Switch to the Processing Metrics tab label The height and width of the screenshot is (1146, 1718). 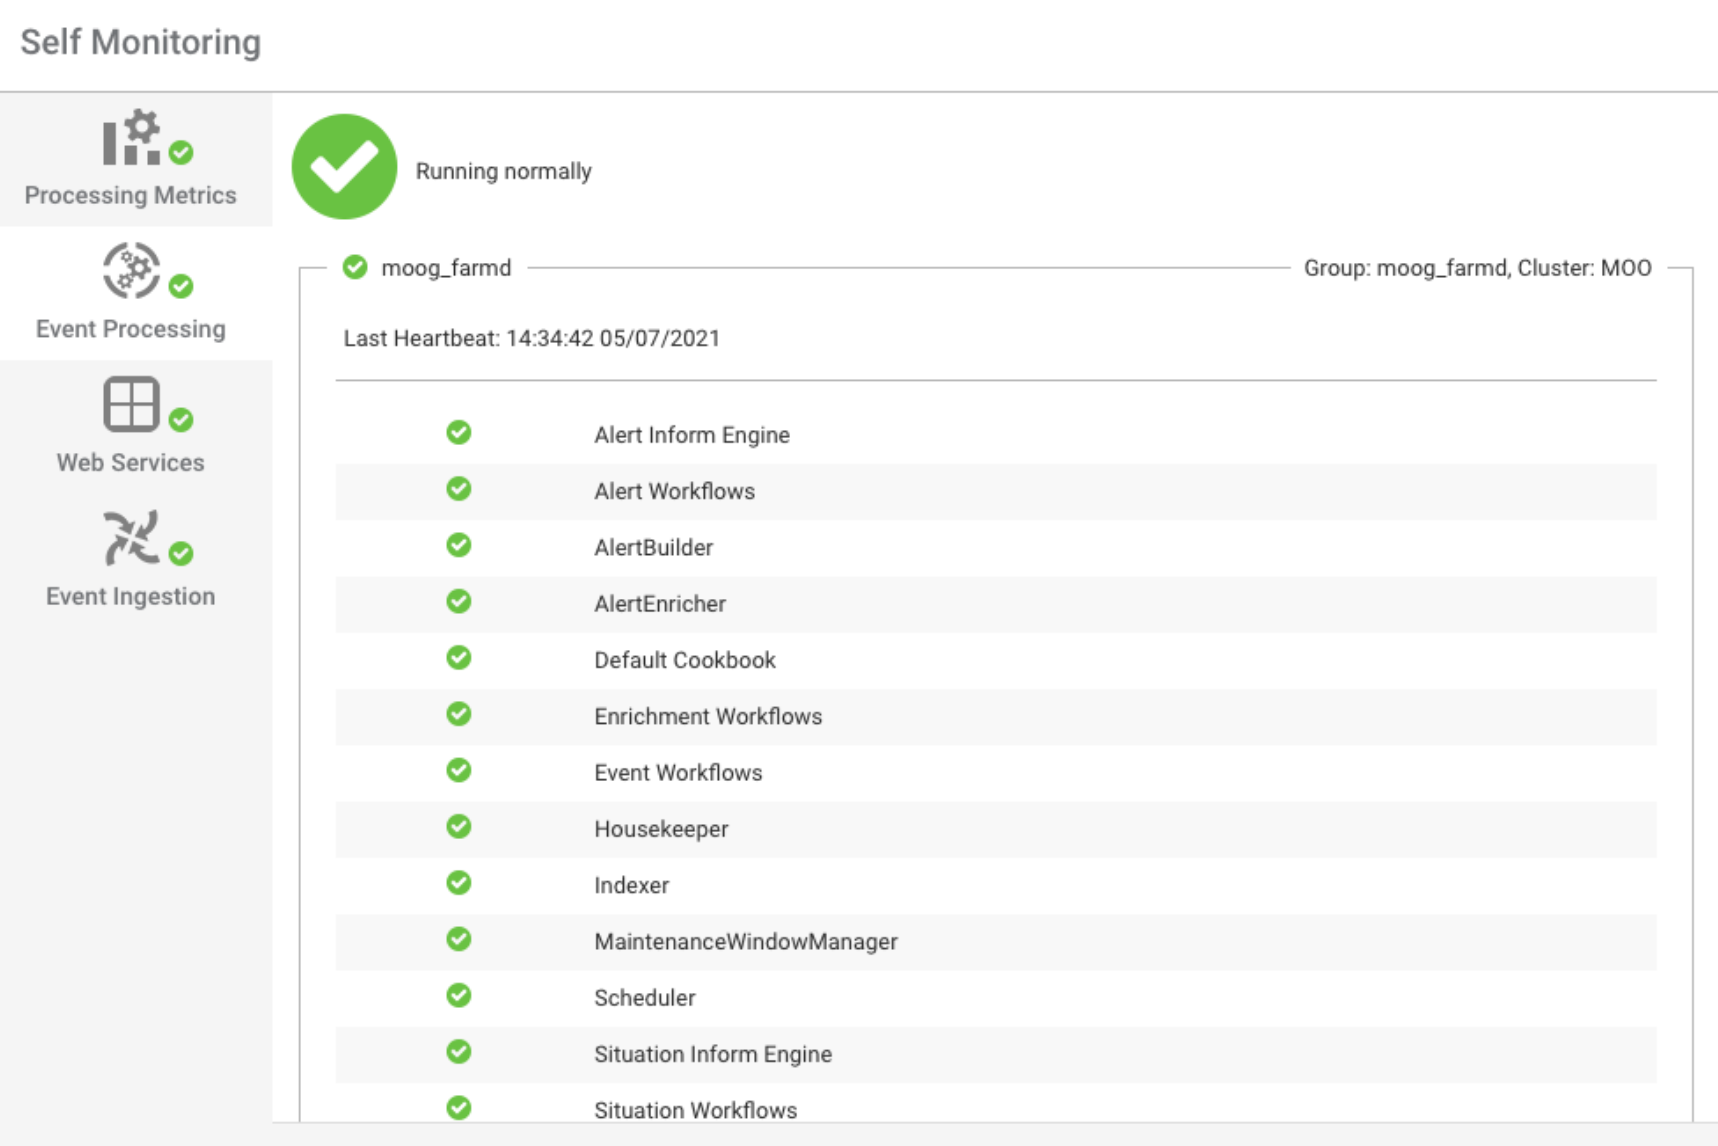[x=131, y=195]
